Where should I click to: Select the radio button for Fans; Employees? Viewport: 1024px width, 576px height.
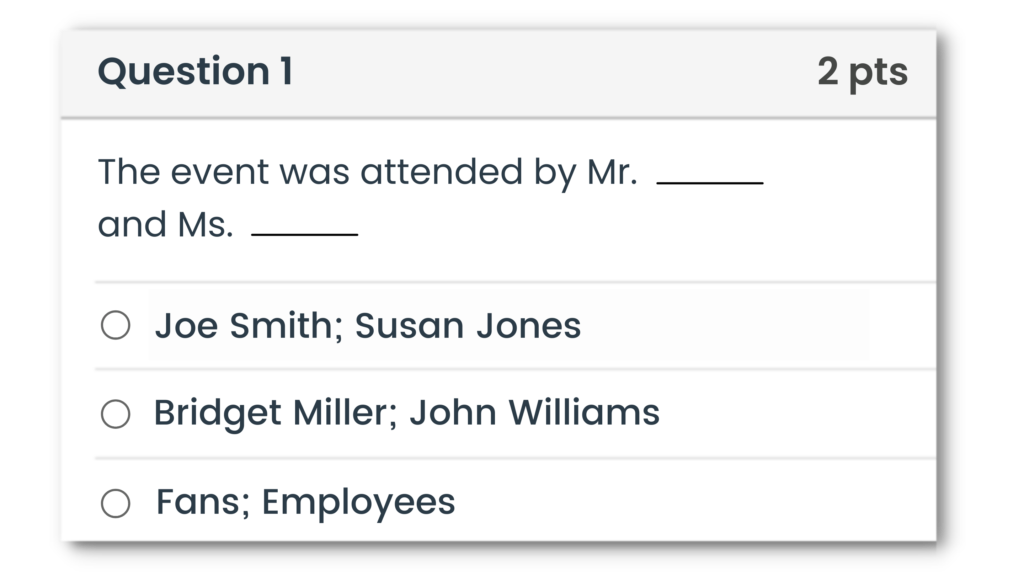pos(116,502)
